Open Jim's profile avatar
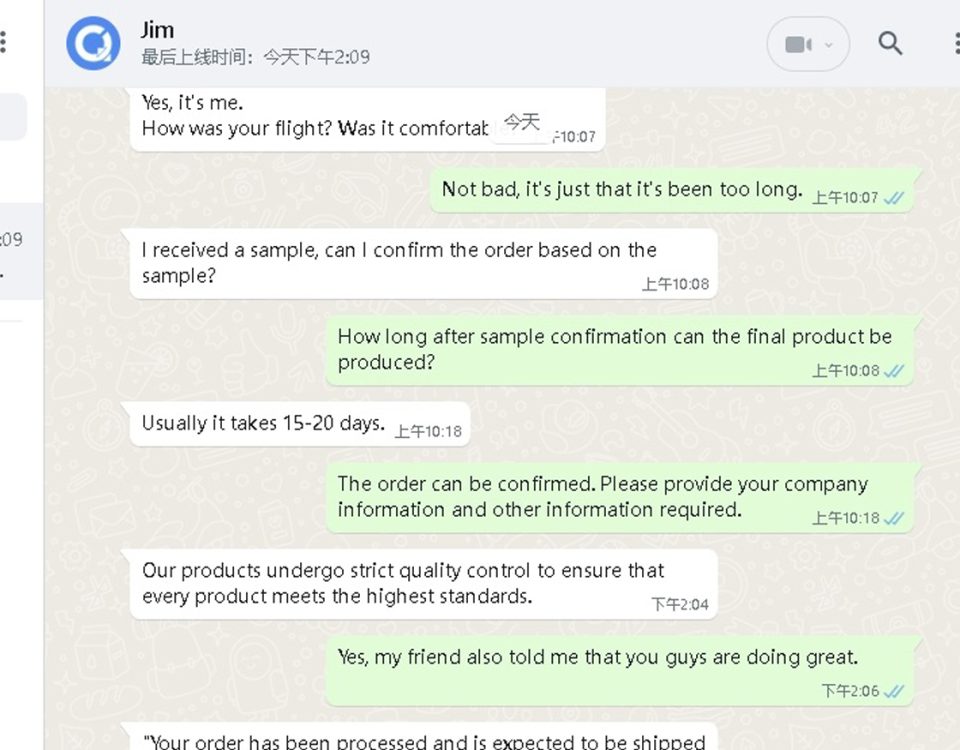 click(x=93, y=43)
